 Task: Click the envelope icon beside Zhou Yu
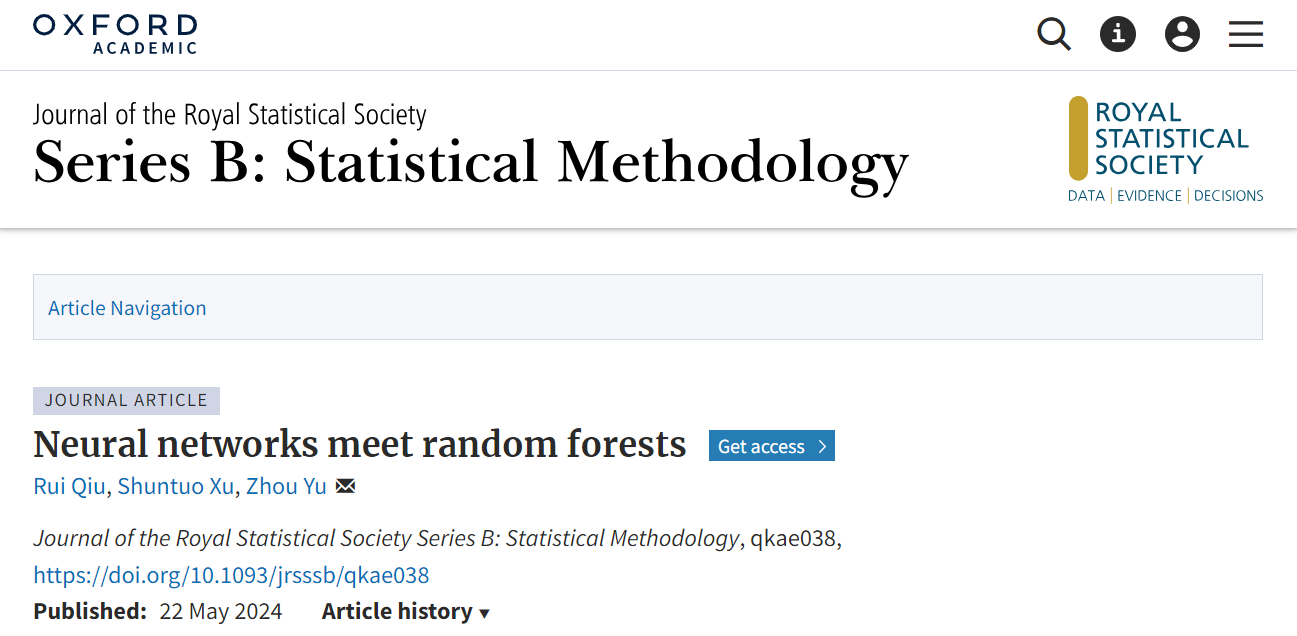[x=346, y=487]
